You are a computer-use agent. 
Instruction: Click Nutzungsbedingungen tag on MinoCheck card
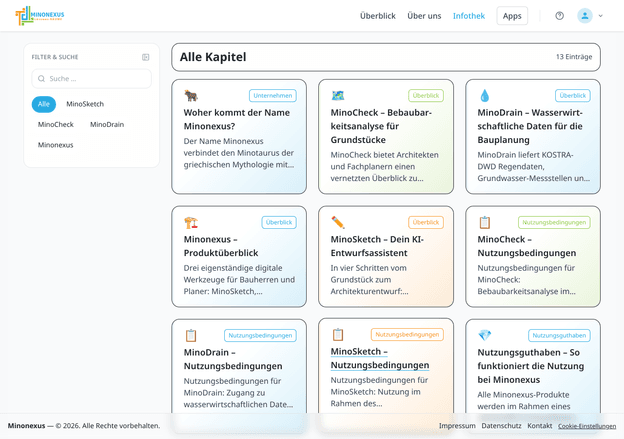554,222
